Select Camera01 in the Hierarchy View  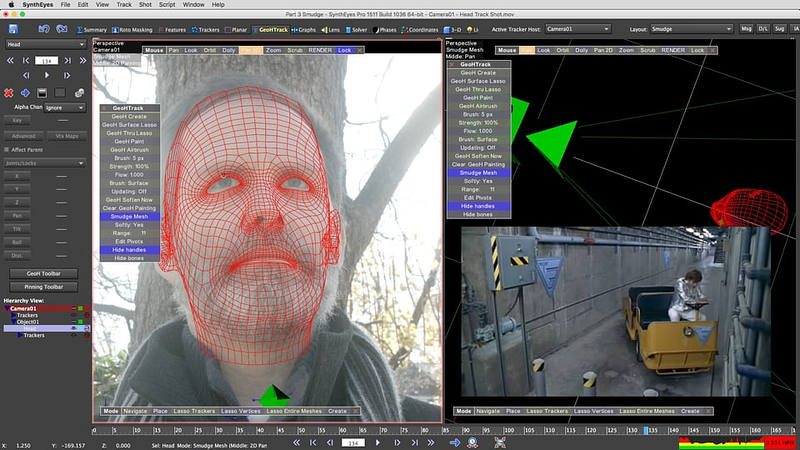coord(25,309)
